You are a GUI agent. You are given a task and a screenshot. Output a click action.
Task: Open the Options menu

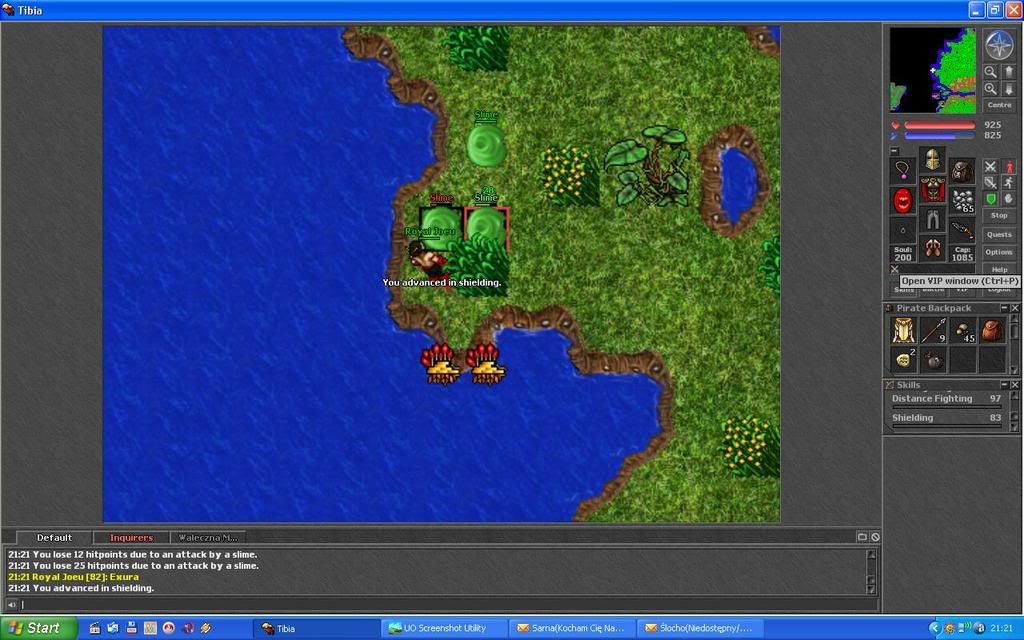point(999,252)
